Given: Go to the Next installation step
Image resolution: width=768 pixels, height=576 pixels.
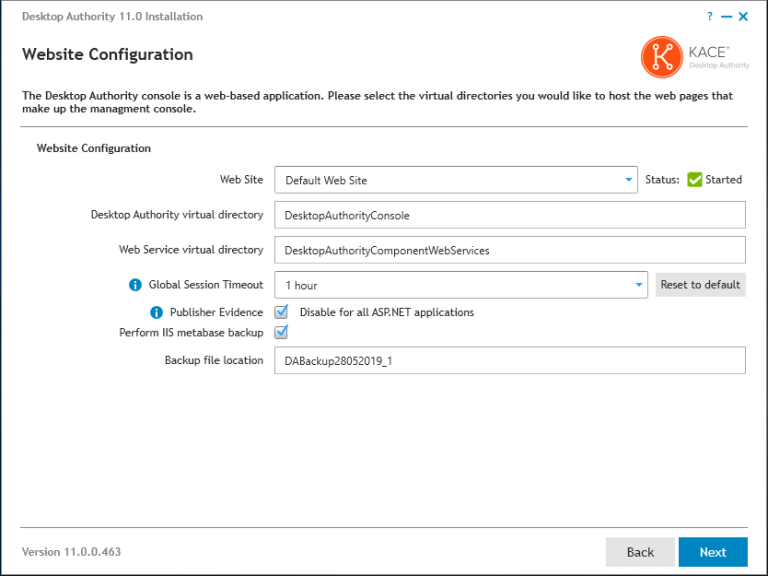Looking at the screenshot, I should click(712, 552).
